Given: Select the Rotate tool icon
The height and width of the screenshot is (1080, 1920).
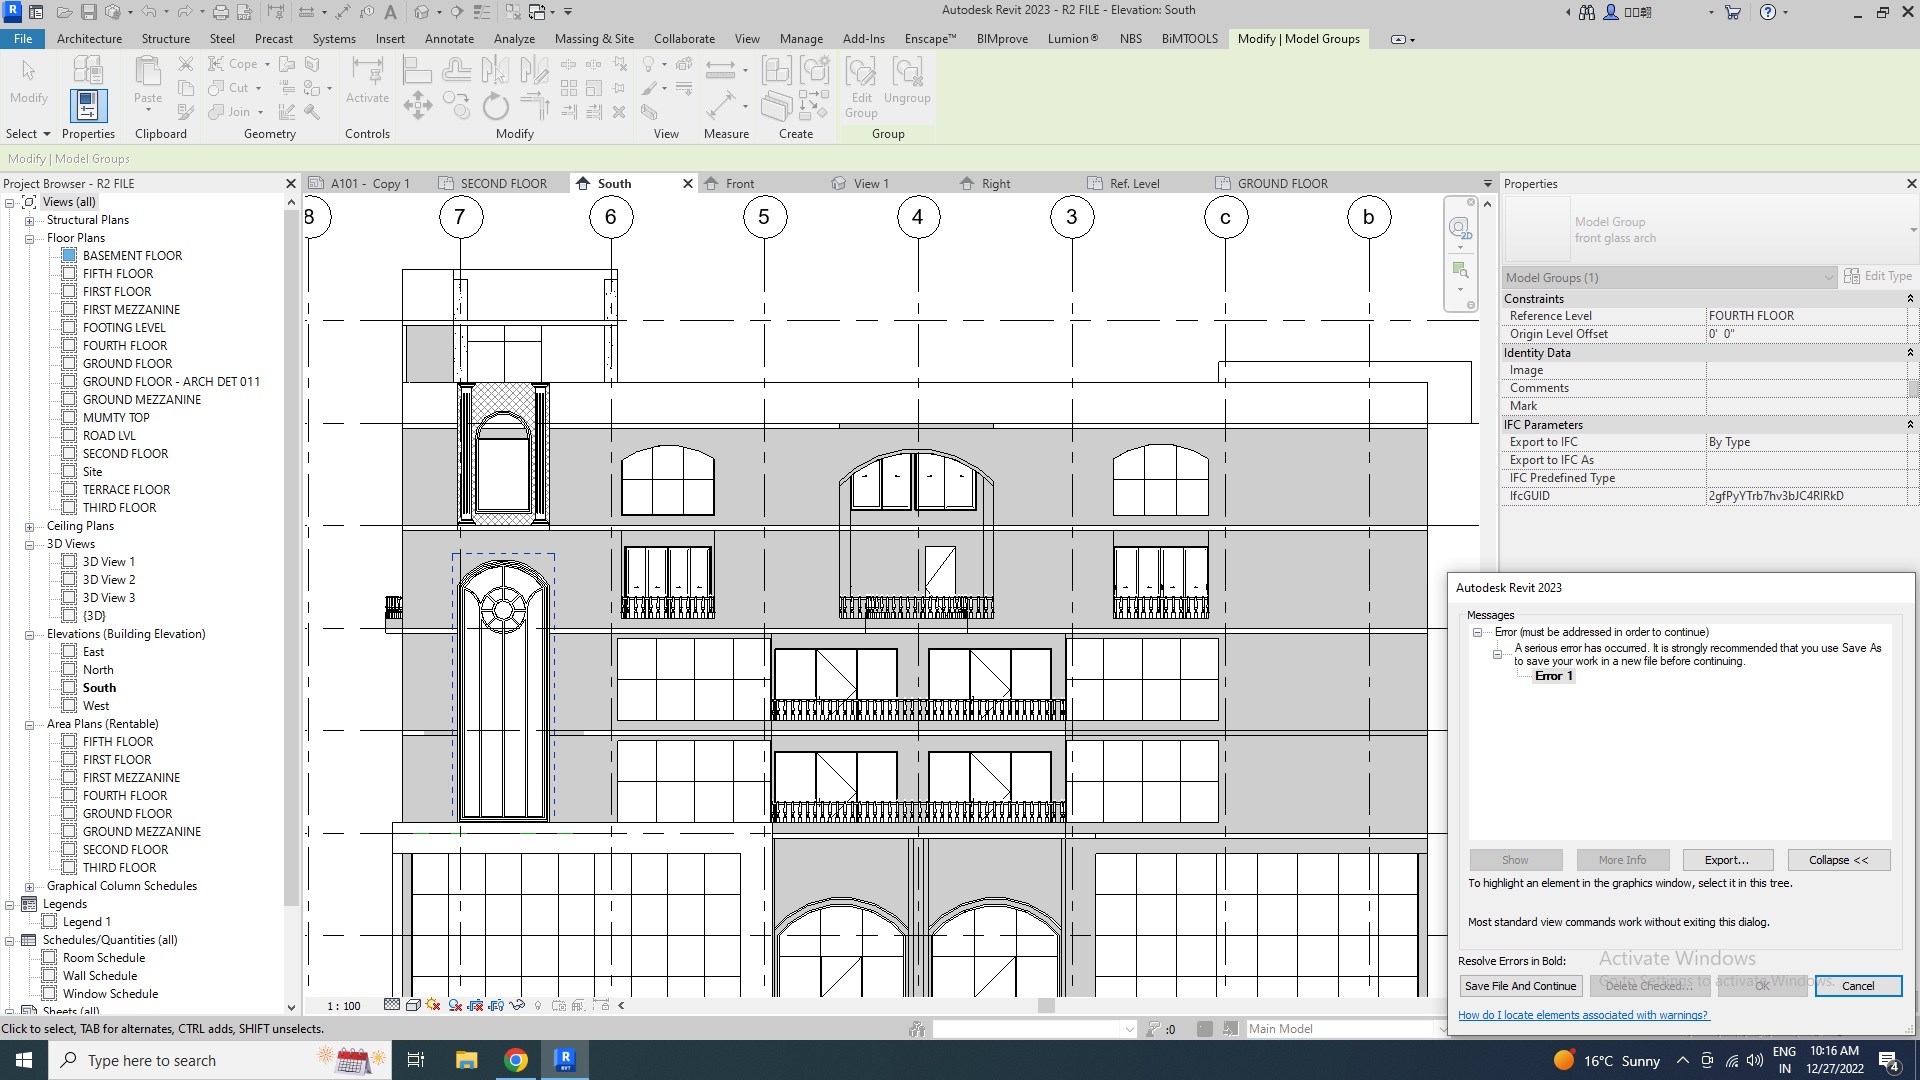Looking at the screenshot, I should coord(495,106).
